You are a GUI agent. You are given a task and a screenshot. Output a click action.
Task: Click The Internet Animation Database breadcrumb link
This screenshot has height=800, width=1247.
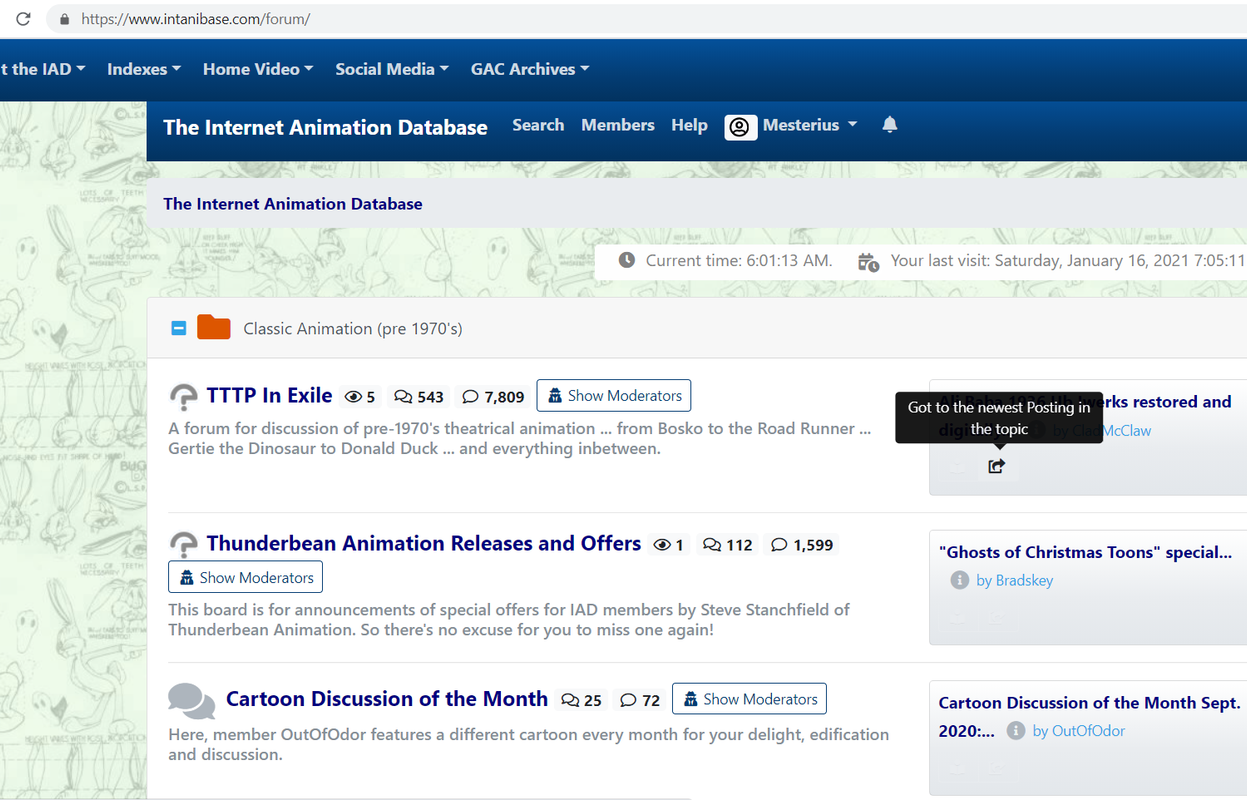293,204
